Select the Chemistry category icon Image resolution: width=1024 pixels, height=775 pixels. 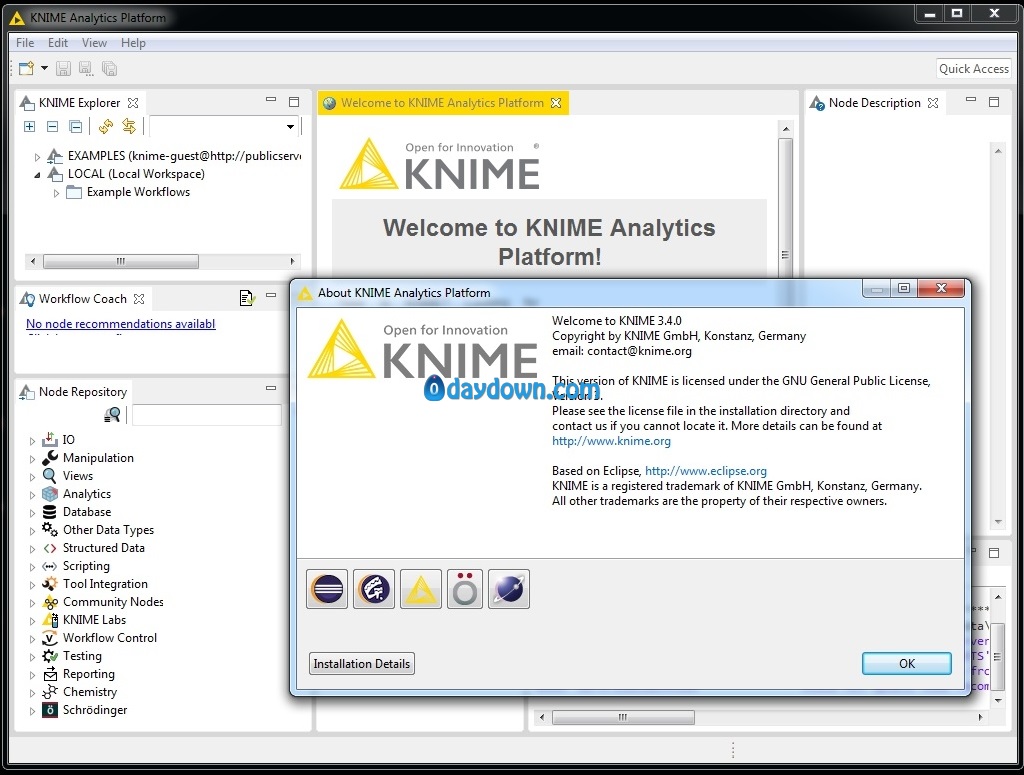click(50, 691)
